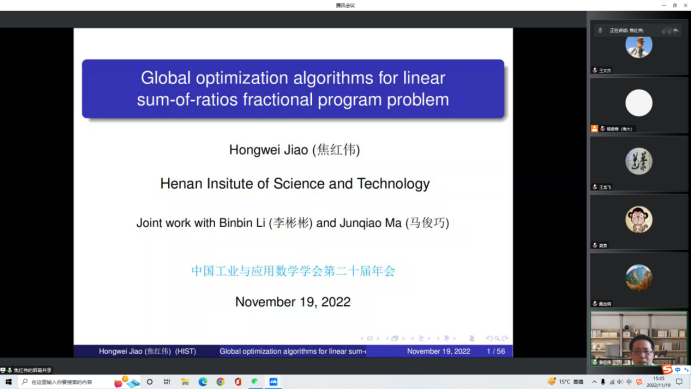The width and height of the screenshot is (692, 389).
Task: Expand hidden system tray icons chevron
Action: (x=594, y=382)
